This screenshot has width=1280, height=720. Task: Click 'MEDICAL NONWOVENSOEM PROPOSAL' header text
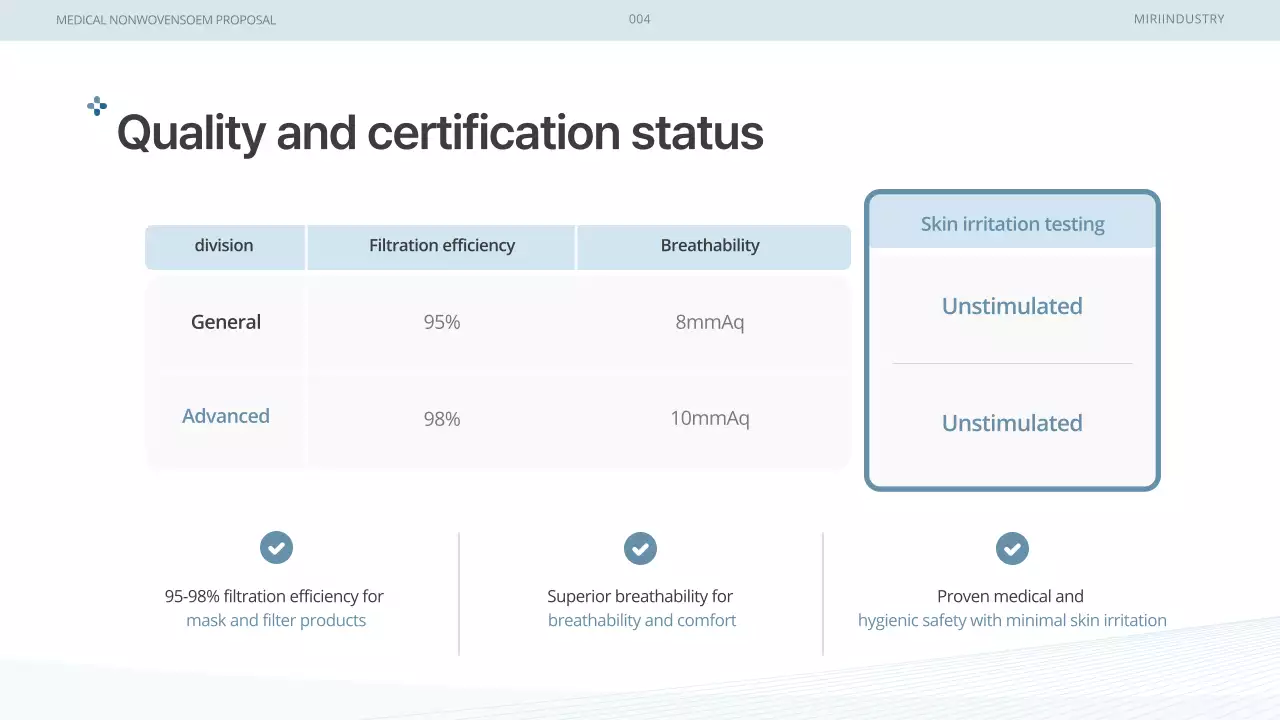[166, 20]
